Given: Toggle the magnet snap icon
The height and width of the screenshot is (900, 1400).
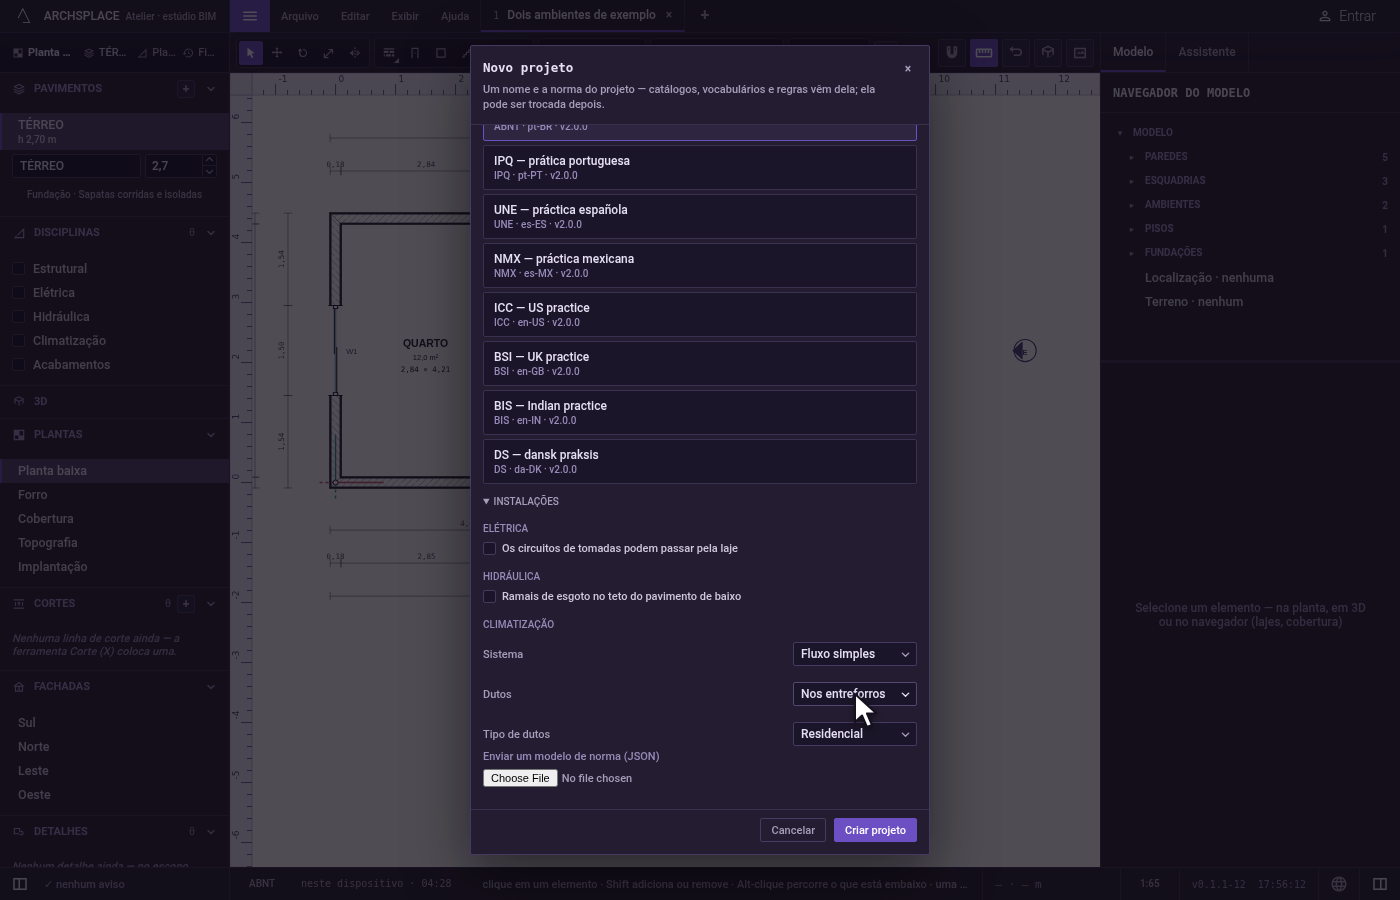Looking at the screenshot, I should [x=952, y=52].
